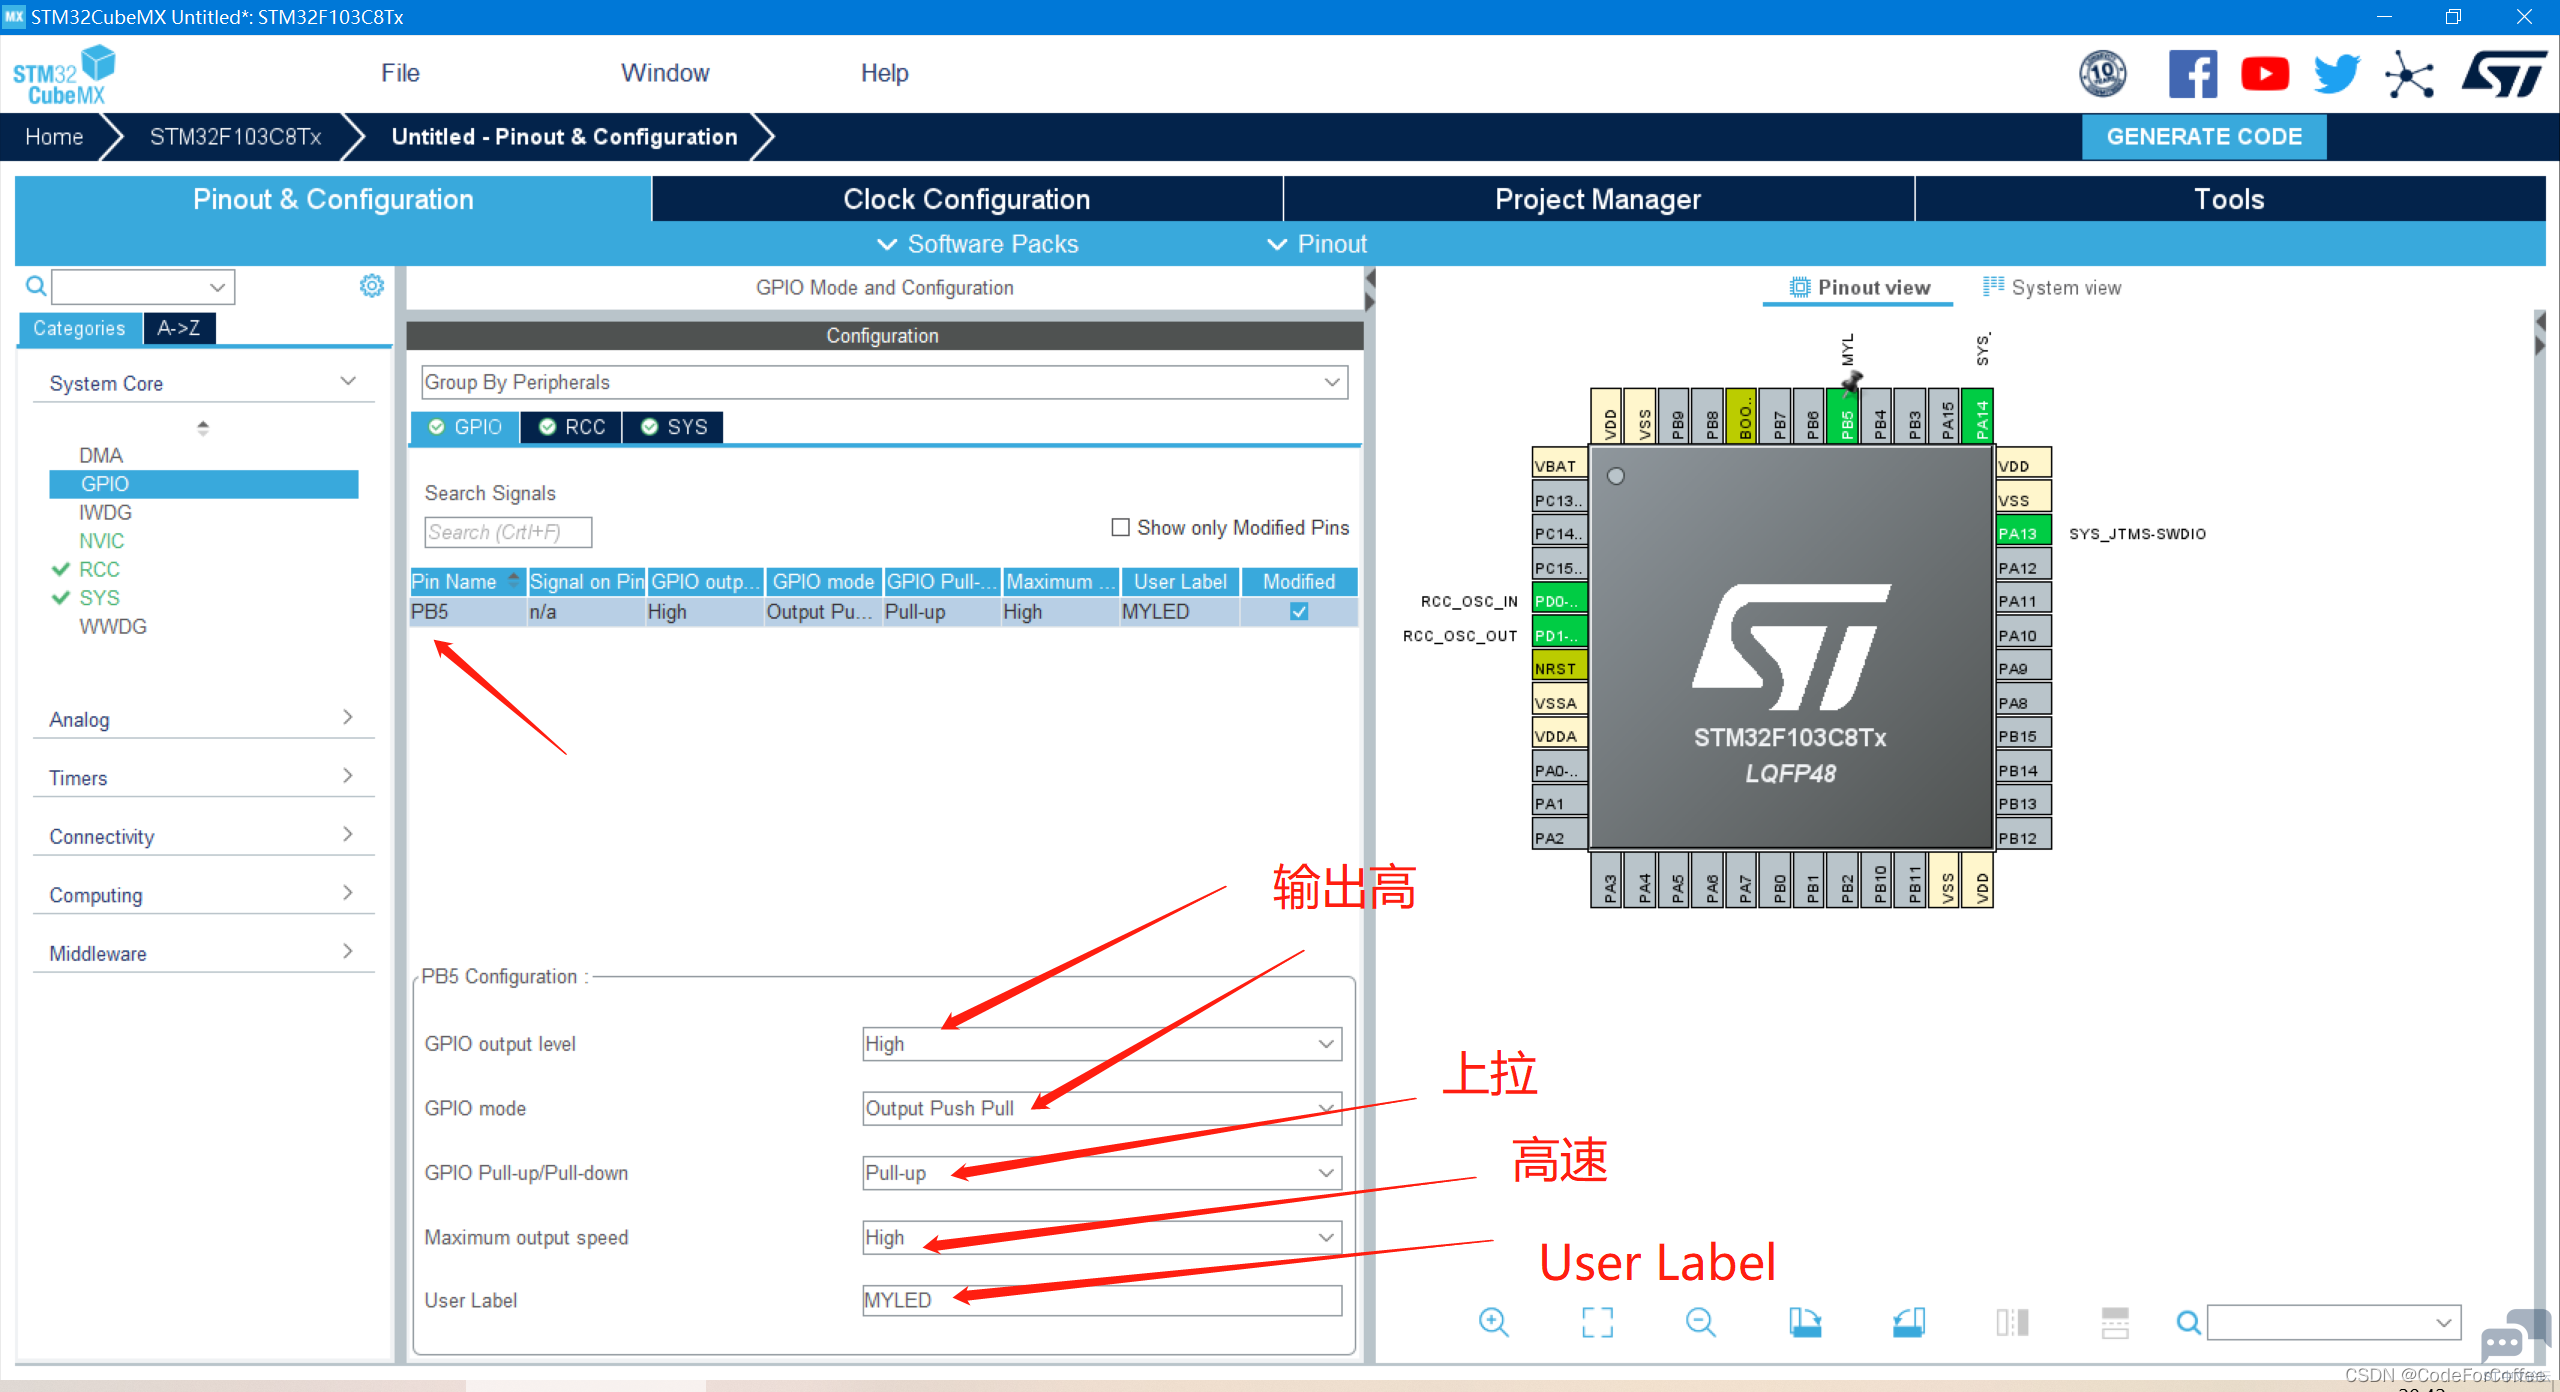Open the Pinout dropdown menu

point(1317,244)
